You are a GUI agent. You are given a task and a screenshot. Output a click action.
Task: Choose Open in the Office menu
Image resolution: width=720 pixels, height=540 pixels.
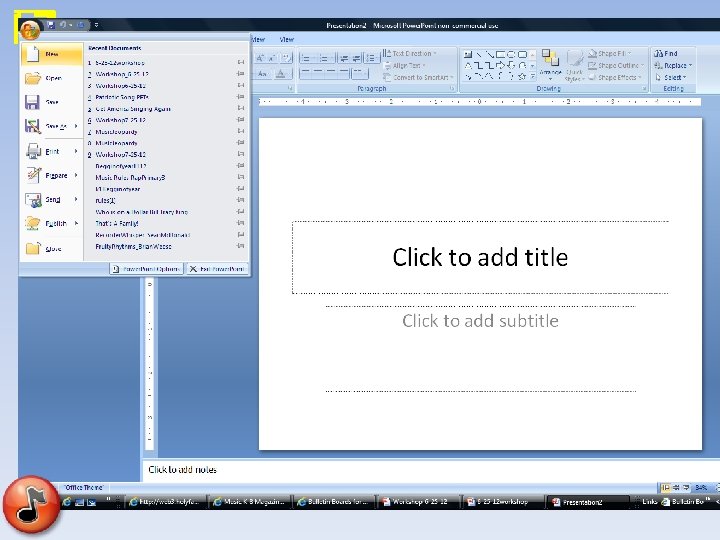click(52, 78)
